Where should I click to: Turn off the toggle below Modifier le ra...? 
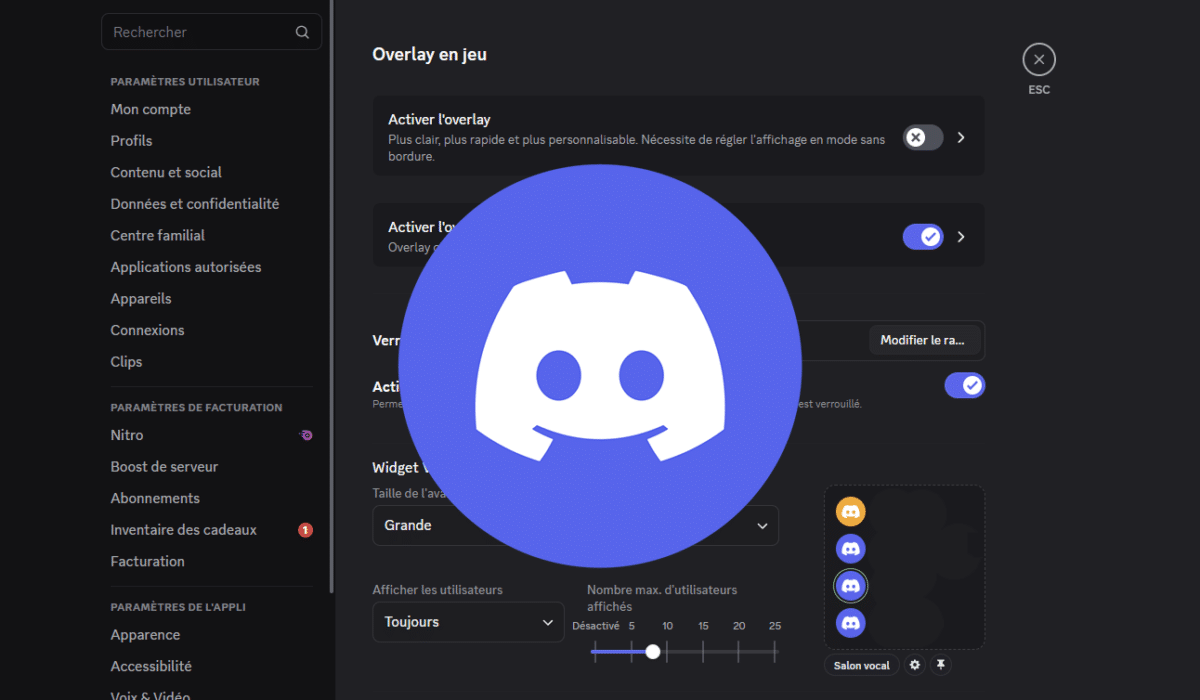965,385
